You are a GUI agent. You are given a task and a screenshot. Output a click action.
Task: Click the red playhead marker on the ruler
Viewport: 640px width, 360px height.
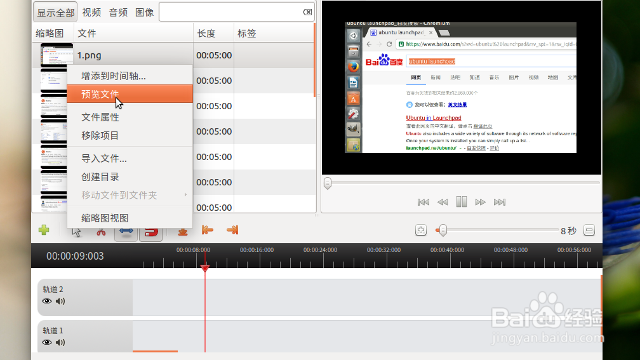[205, 268]
